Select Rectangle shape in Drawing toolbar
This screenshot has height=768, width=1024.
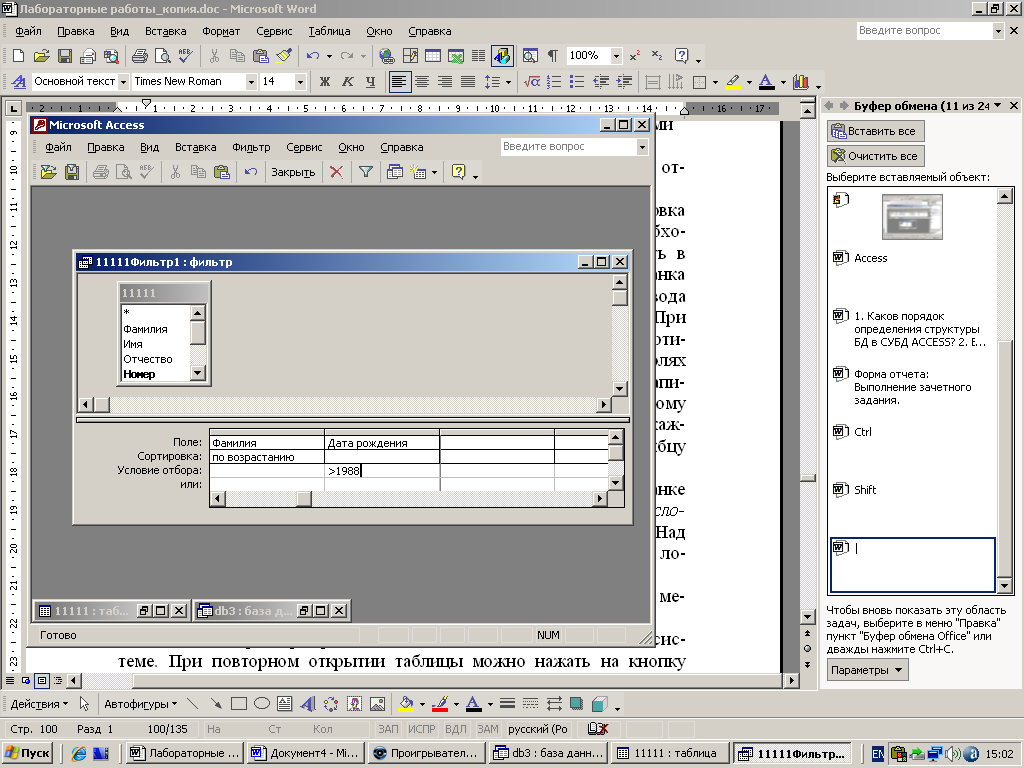pyautogui.click(x=239, y=704)
